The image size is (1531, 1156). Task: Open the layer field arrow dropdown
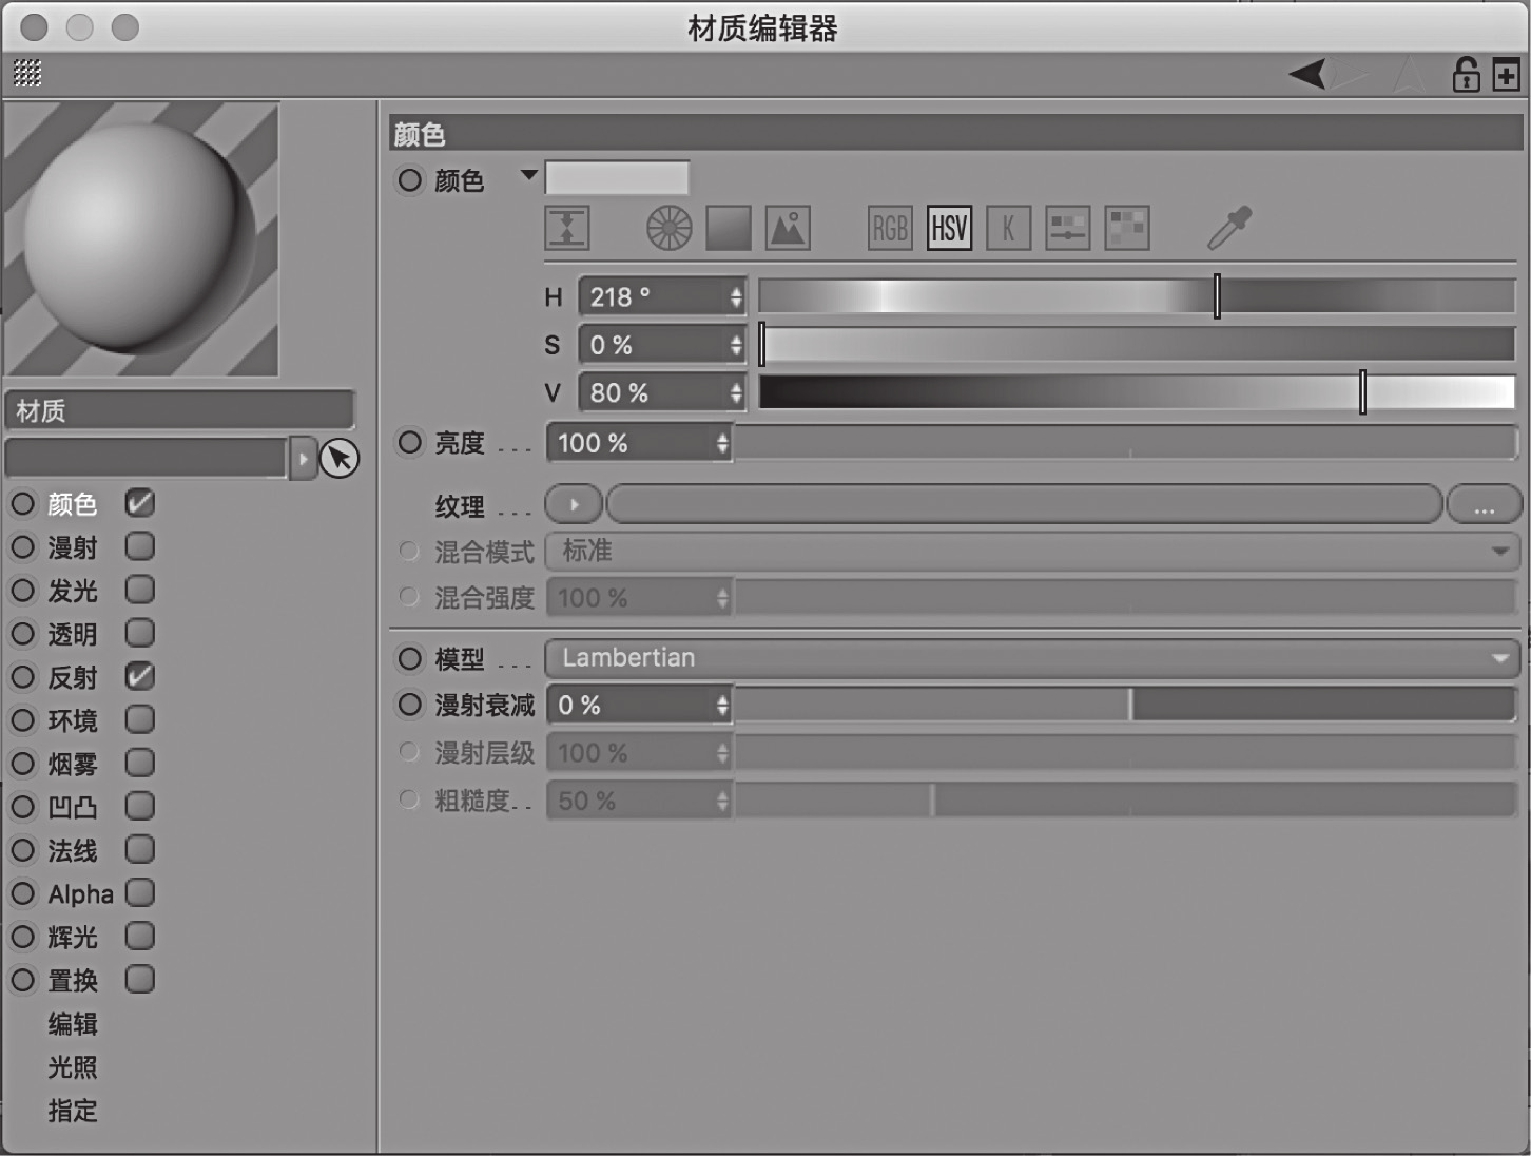[x=302, y=459]
